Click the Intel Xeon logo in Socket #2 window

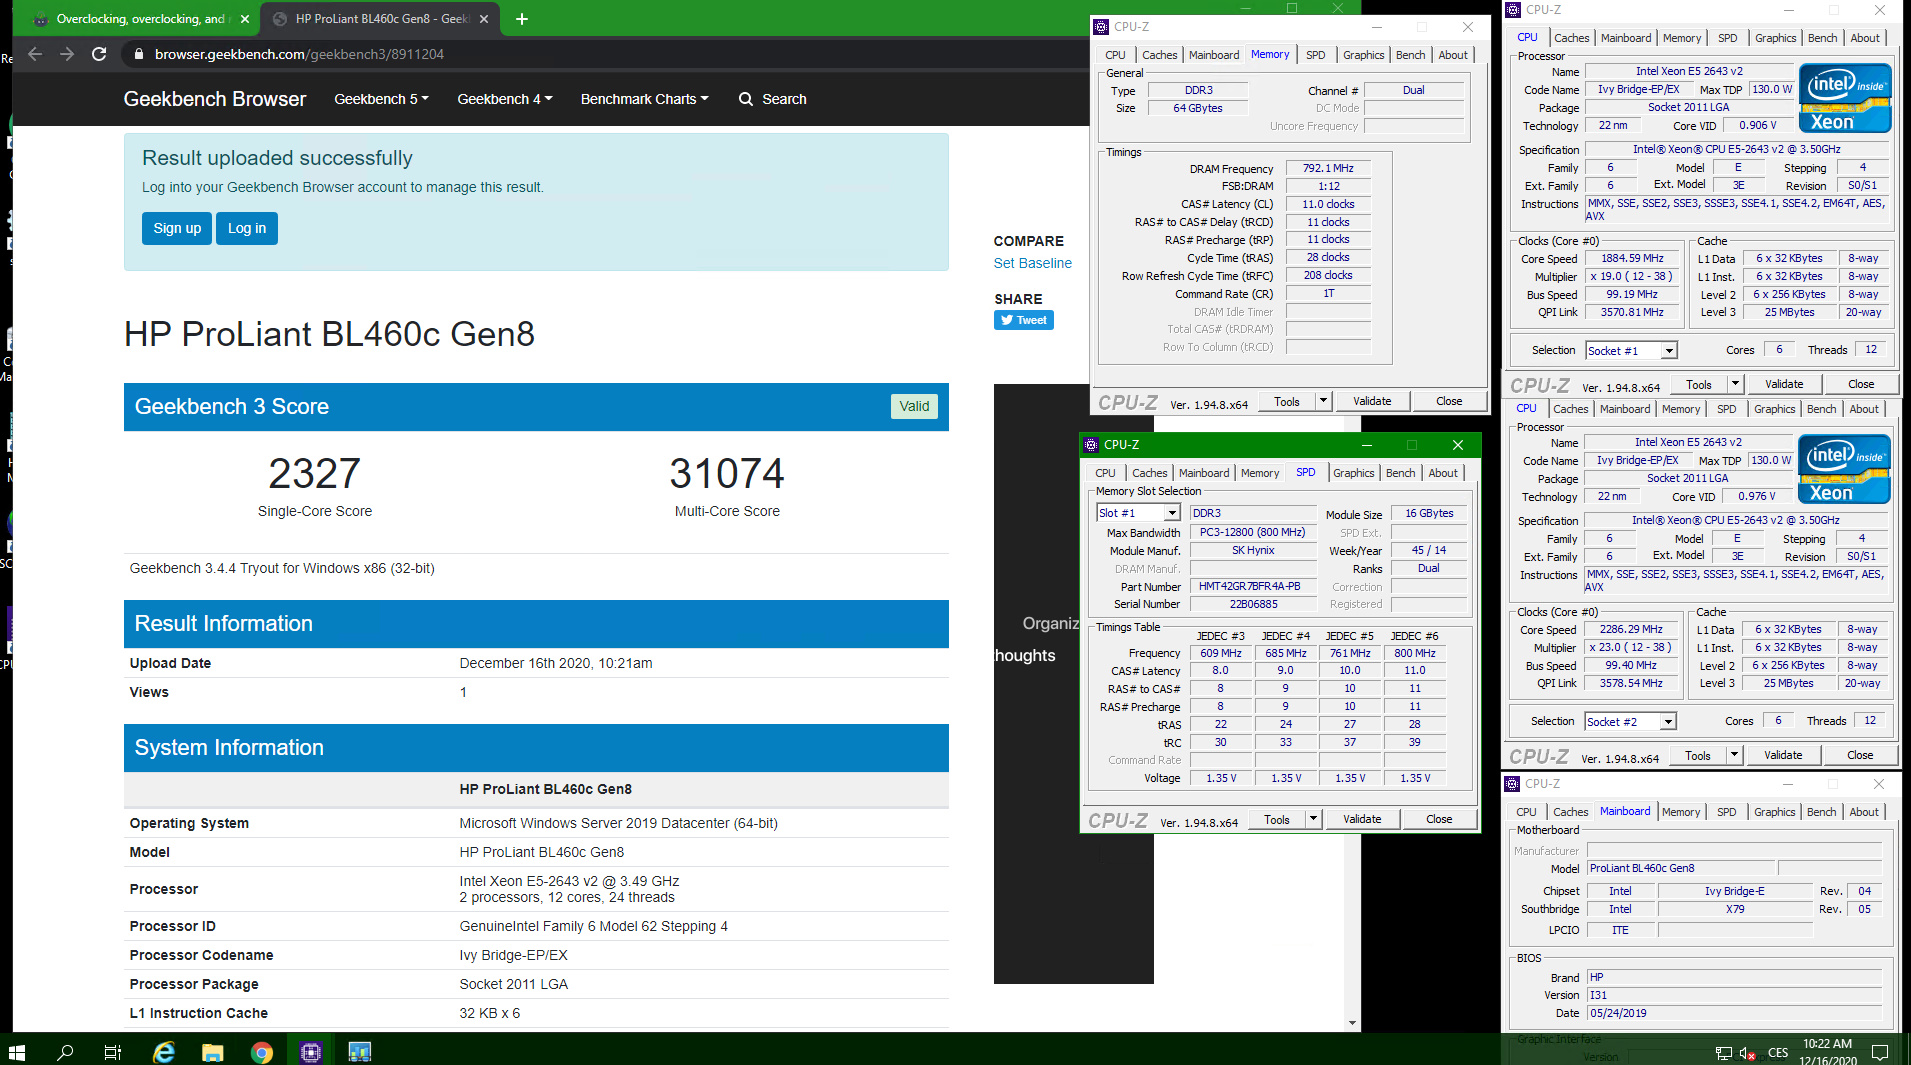coord(1844,469)
